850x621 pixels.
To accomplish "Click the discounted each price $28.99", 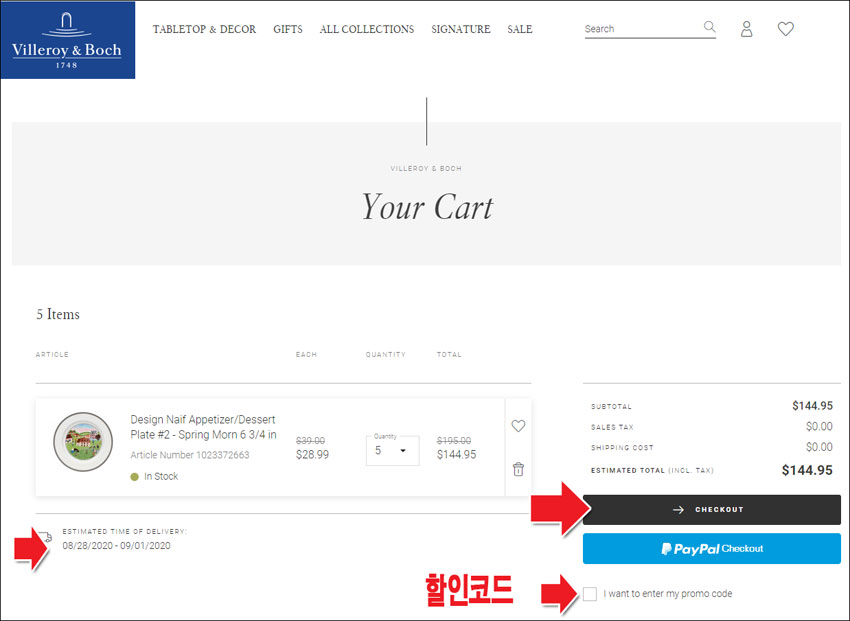I will pyautogui.click(x=312, y=455).
